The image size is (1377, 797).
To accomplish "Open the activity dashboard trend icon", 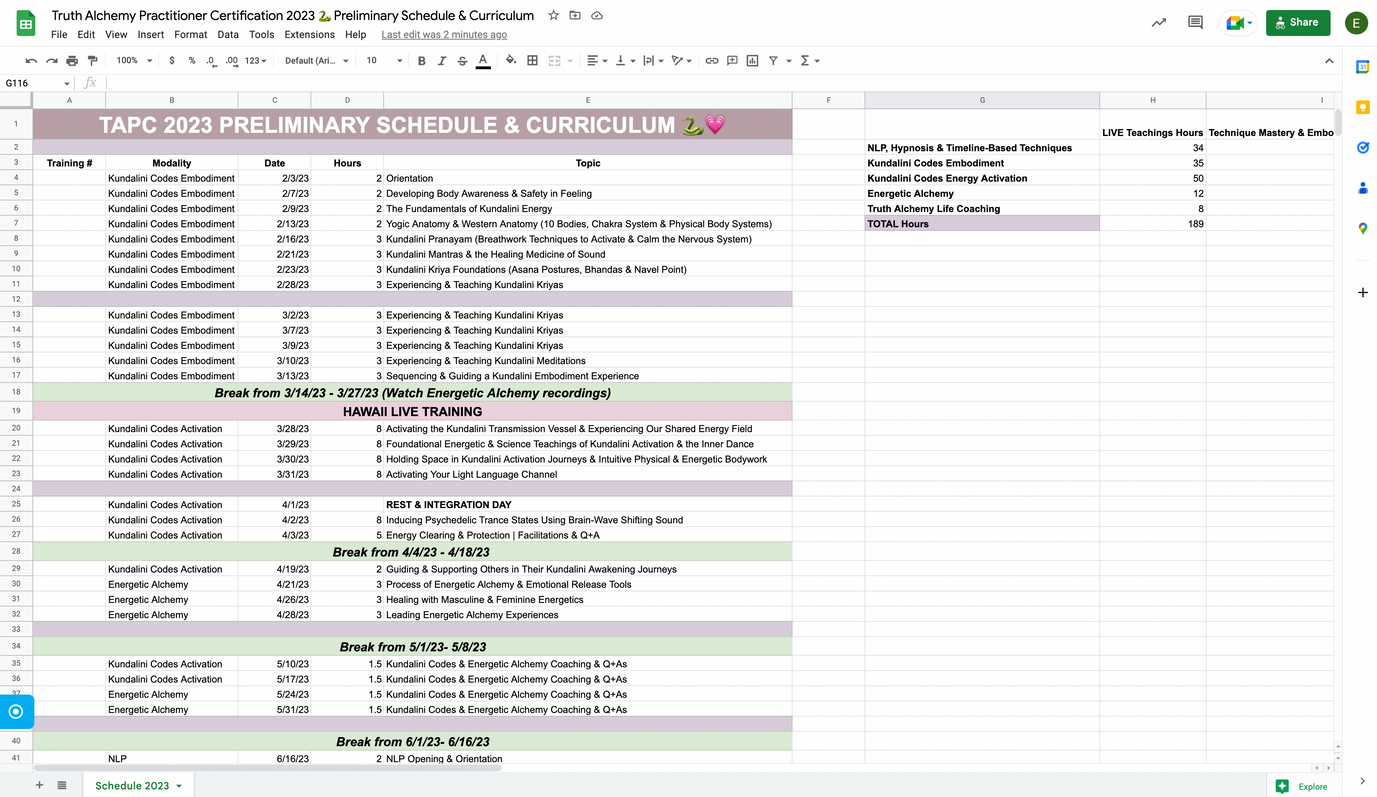I will coord(1158,22).
